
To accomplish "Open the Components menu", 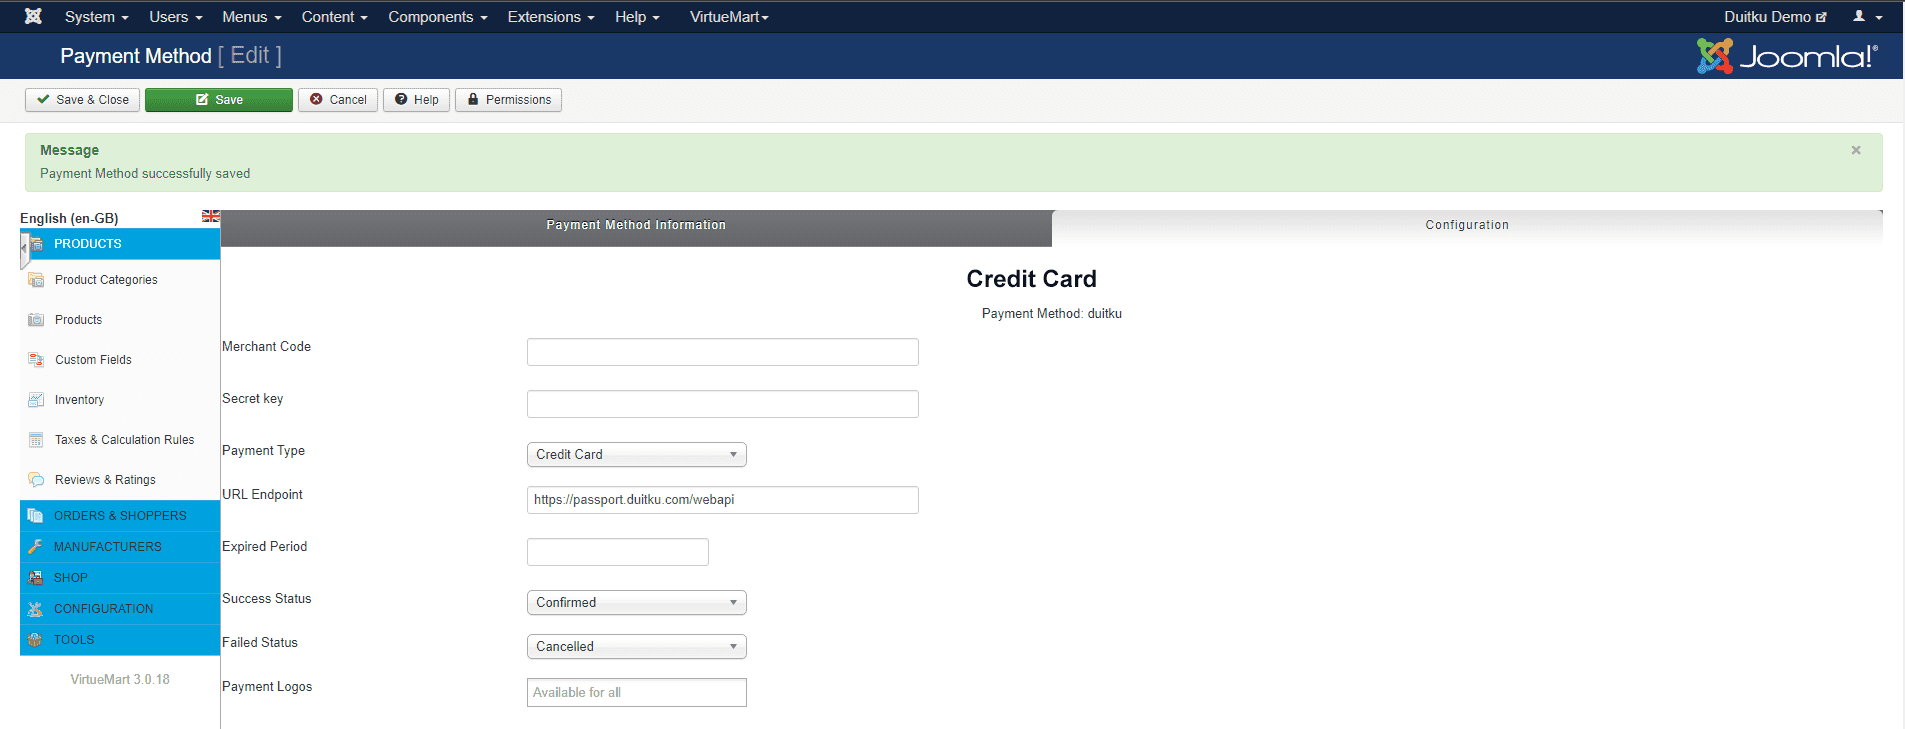I will click(x=438, y=17).
